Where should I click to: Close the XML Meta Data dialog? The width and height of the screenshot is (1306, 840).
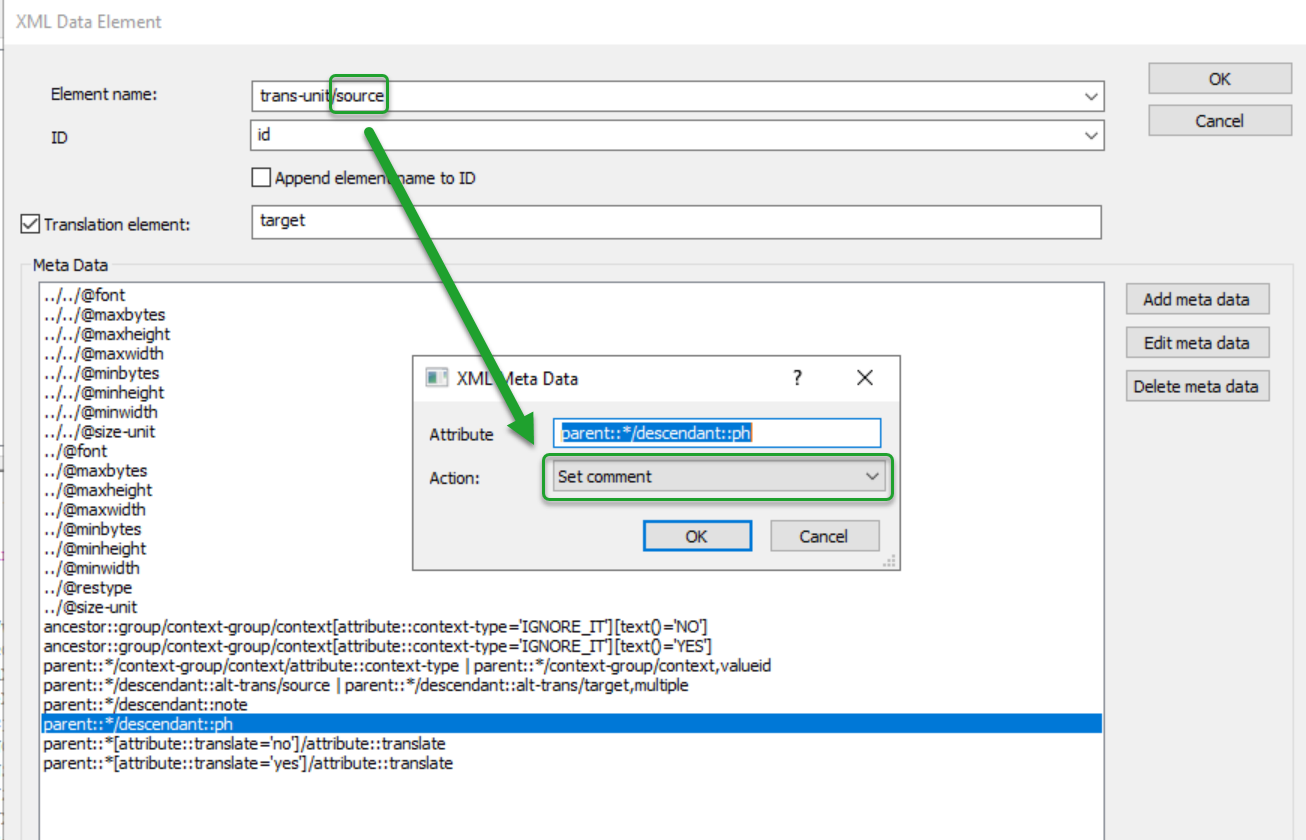864,378
